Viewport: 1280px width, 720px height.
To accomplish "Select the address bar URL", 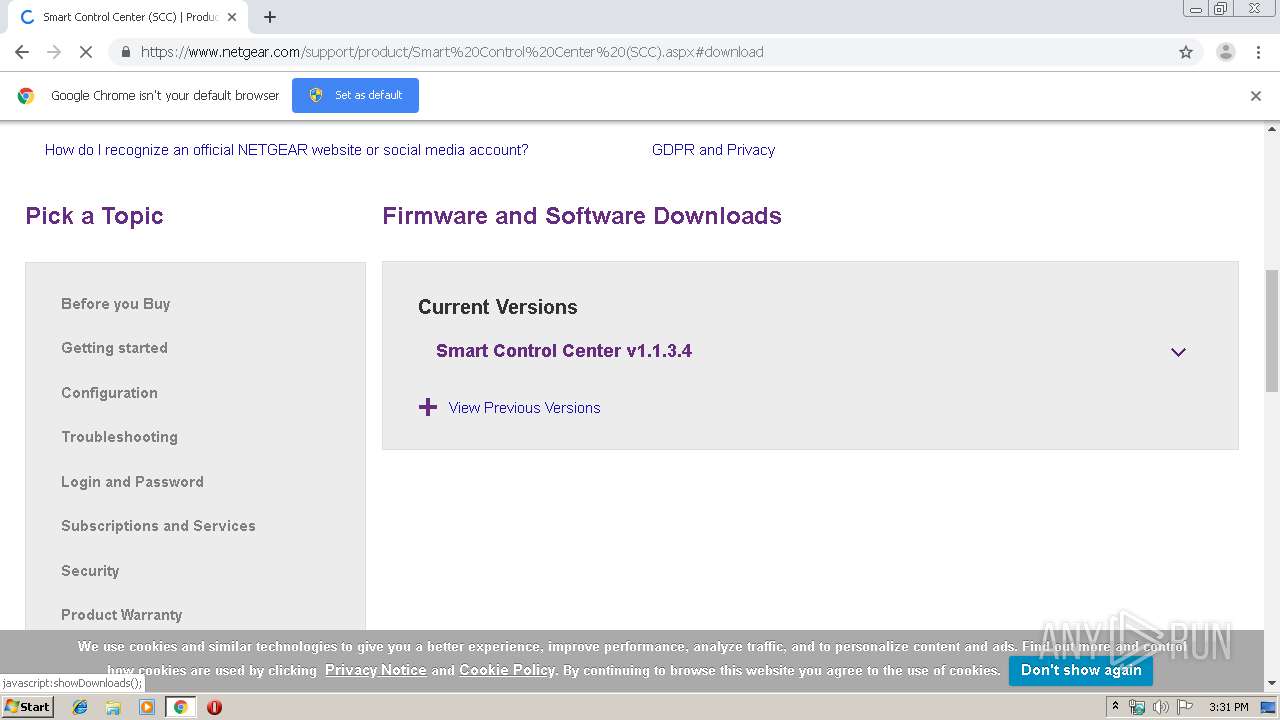I will (452, 52).
